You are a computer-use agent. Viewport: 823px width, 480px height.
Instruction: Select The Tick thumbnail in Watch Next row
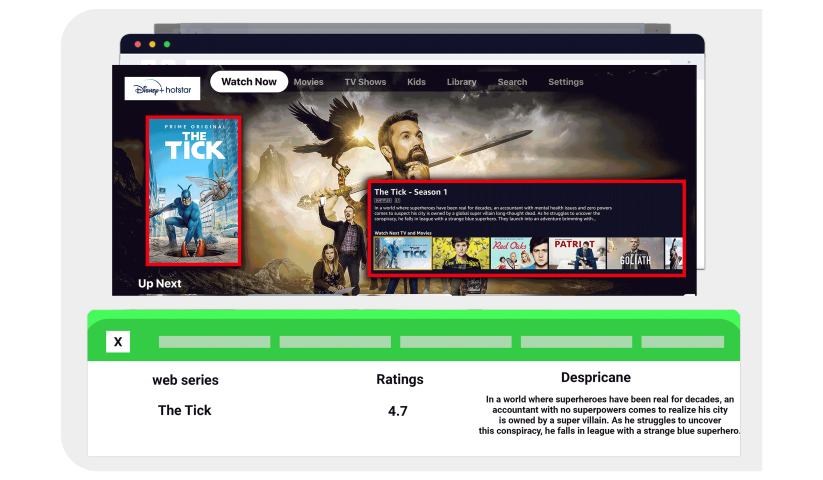(403, 253)
